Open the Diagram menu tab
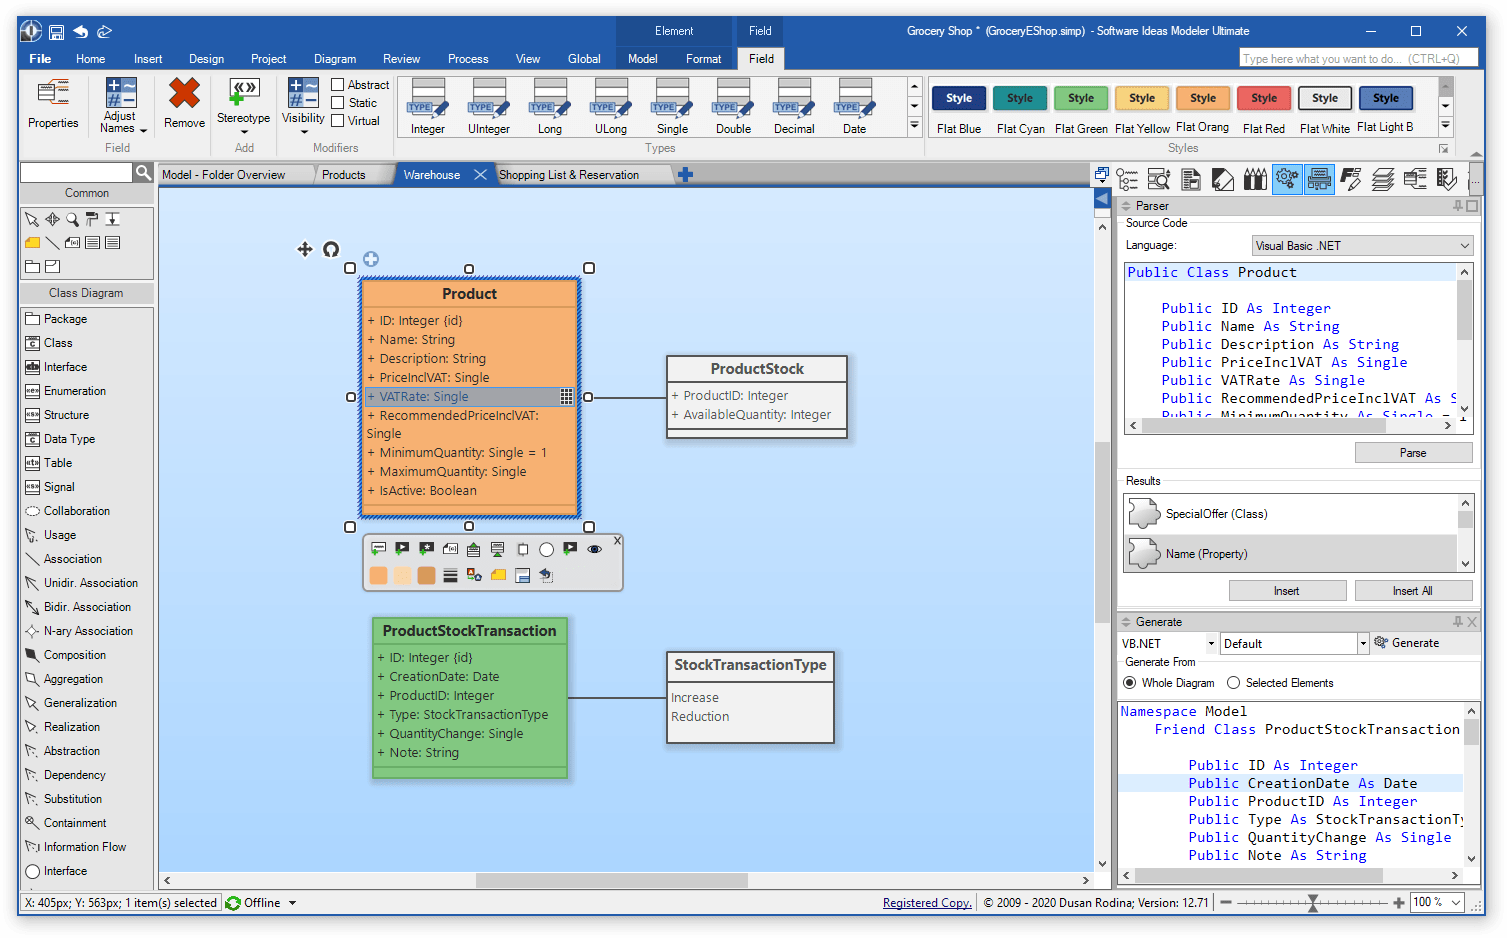Screen dimensions: 1507x938 (334, 59)
